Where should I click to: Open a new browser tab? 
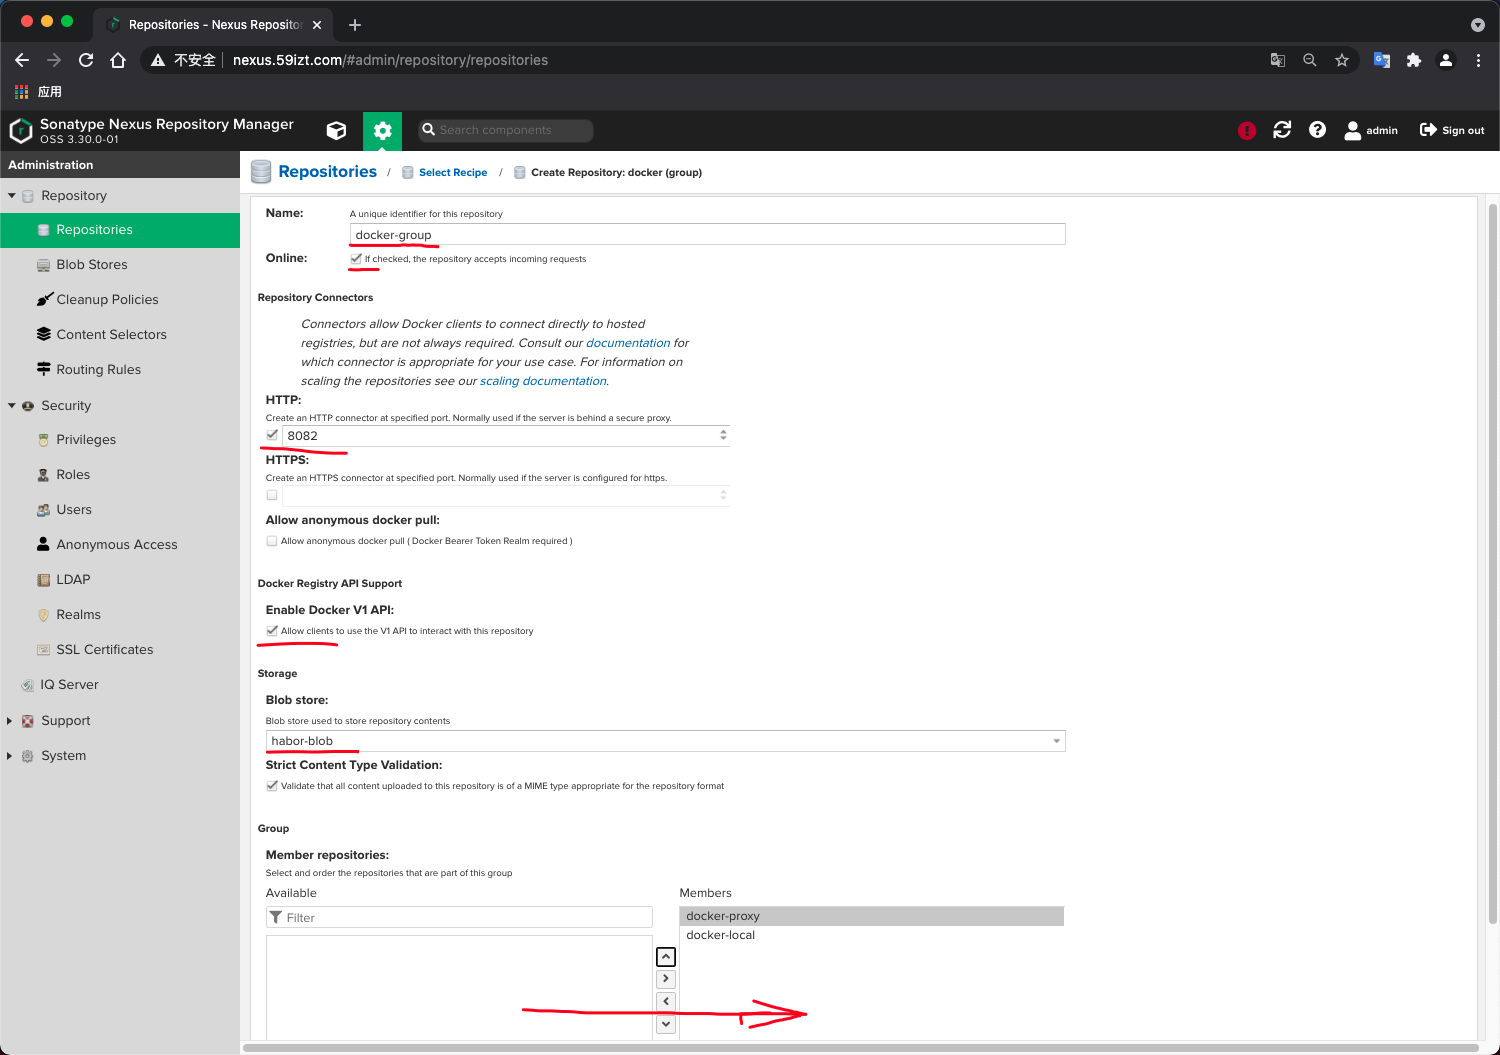(354, 25)
